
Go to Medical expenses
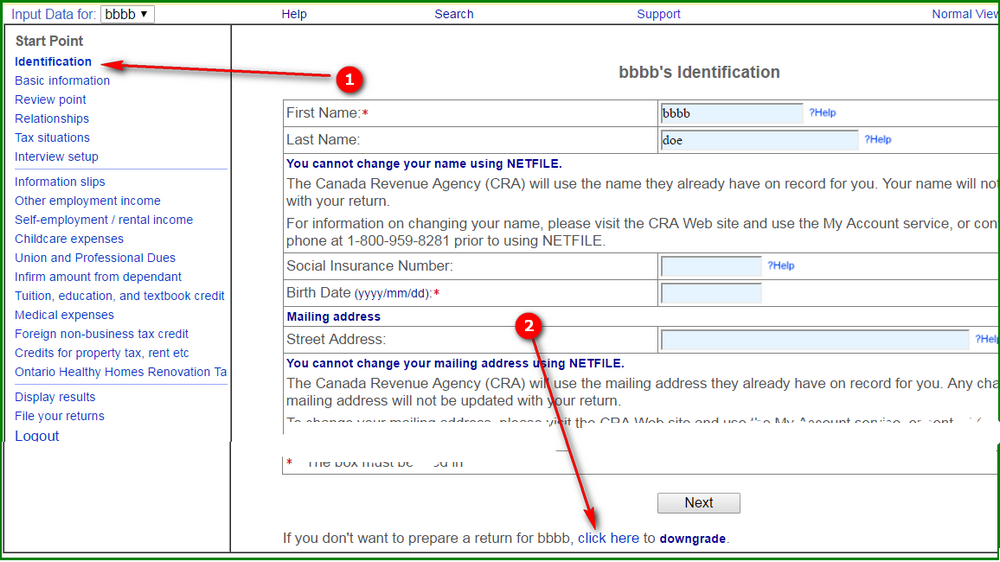coord(64,315)
